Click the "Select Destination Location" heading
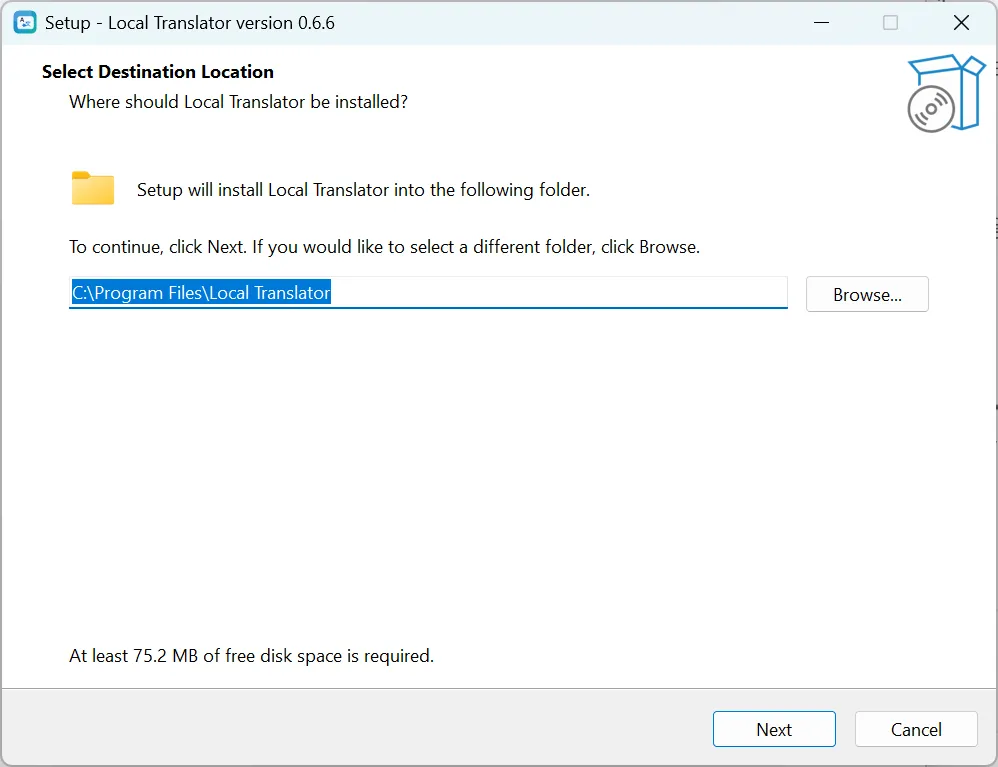The width and height of the screenshot is (998, 767). (158, 72)
